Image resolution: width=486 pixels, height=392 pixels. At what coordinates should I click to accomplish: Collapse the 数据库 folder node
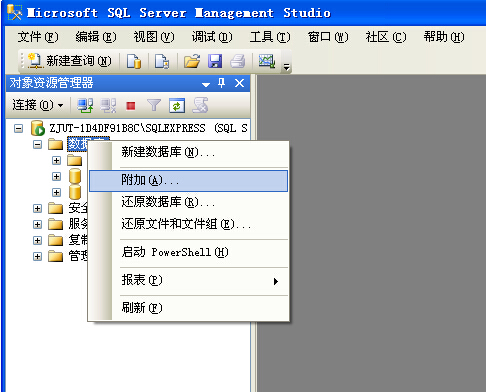[37, 144]
